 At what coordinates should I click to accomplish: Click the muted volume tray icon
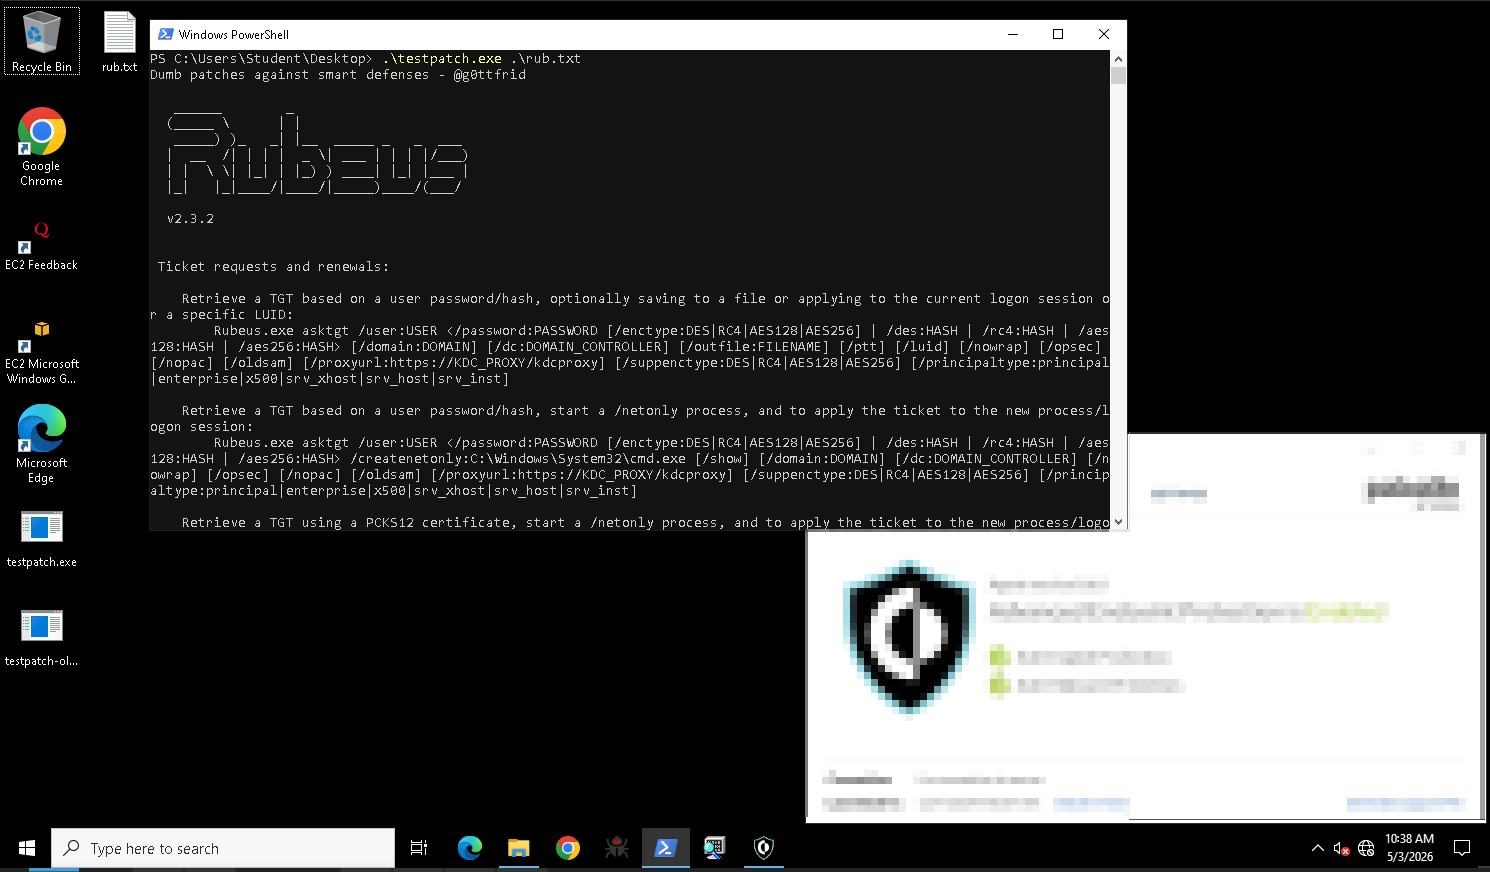[x=1342, y=849]
